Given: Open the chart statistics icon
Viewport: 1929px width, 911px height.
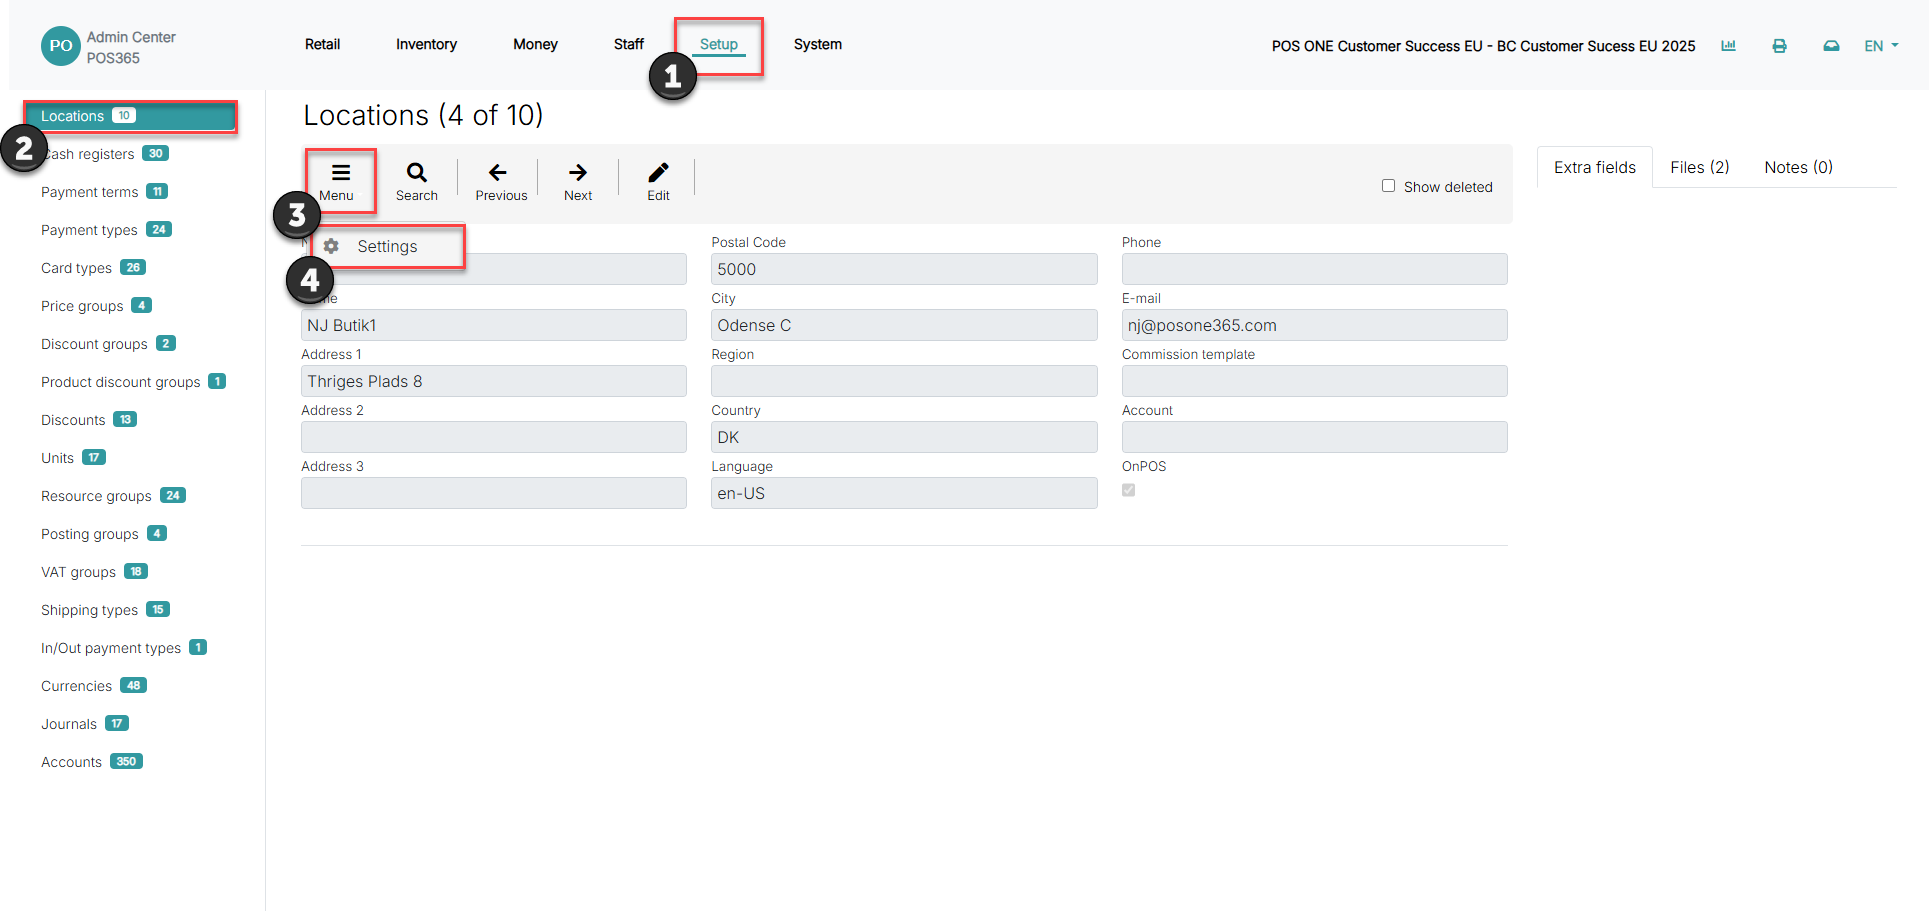Looking at the screenshot, I should (x=1728, y=46).
